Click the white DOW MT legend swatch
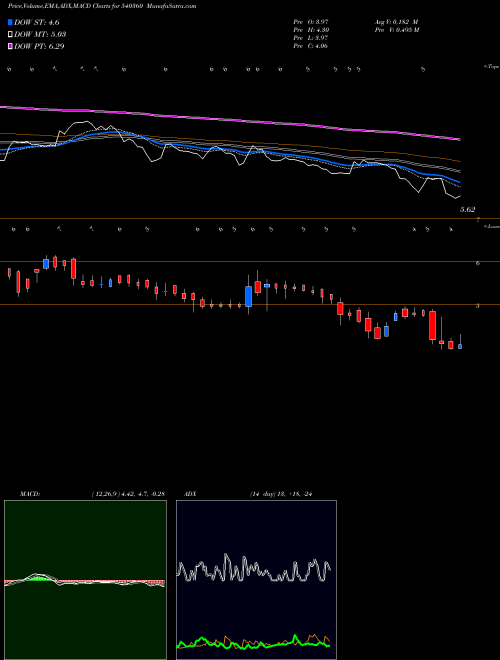The image size is (500, 660). tap(10, 34)
